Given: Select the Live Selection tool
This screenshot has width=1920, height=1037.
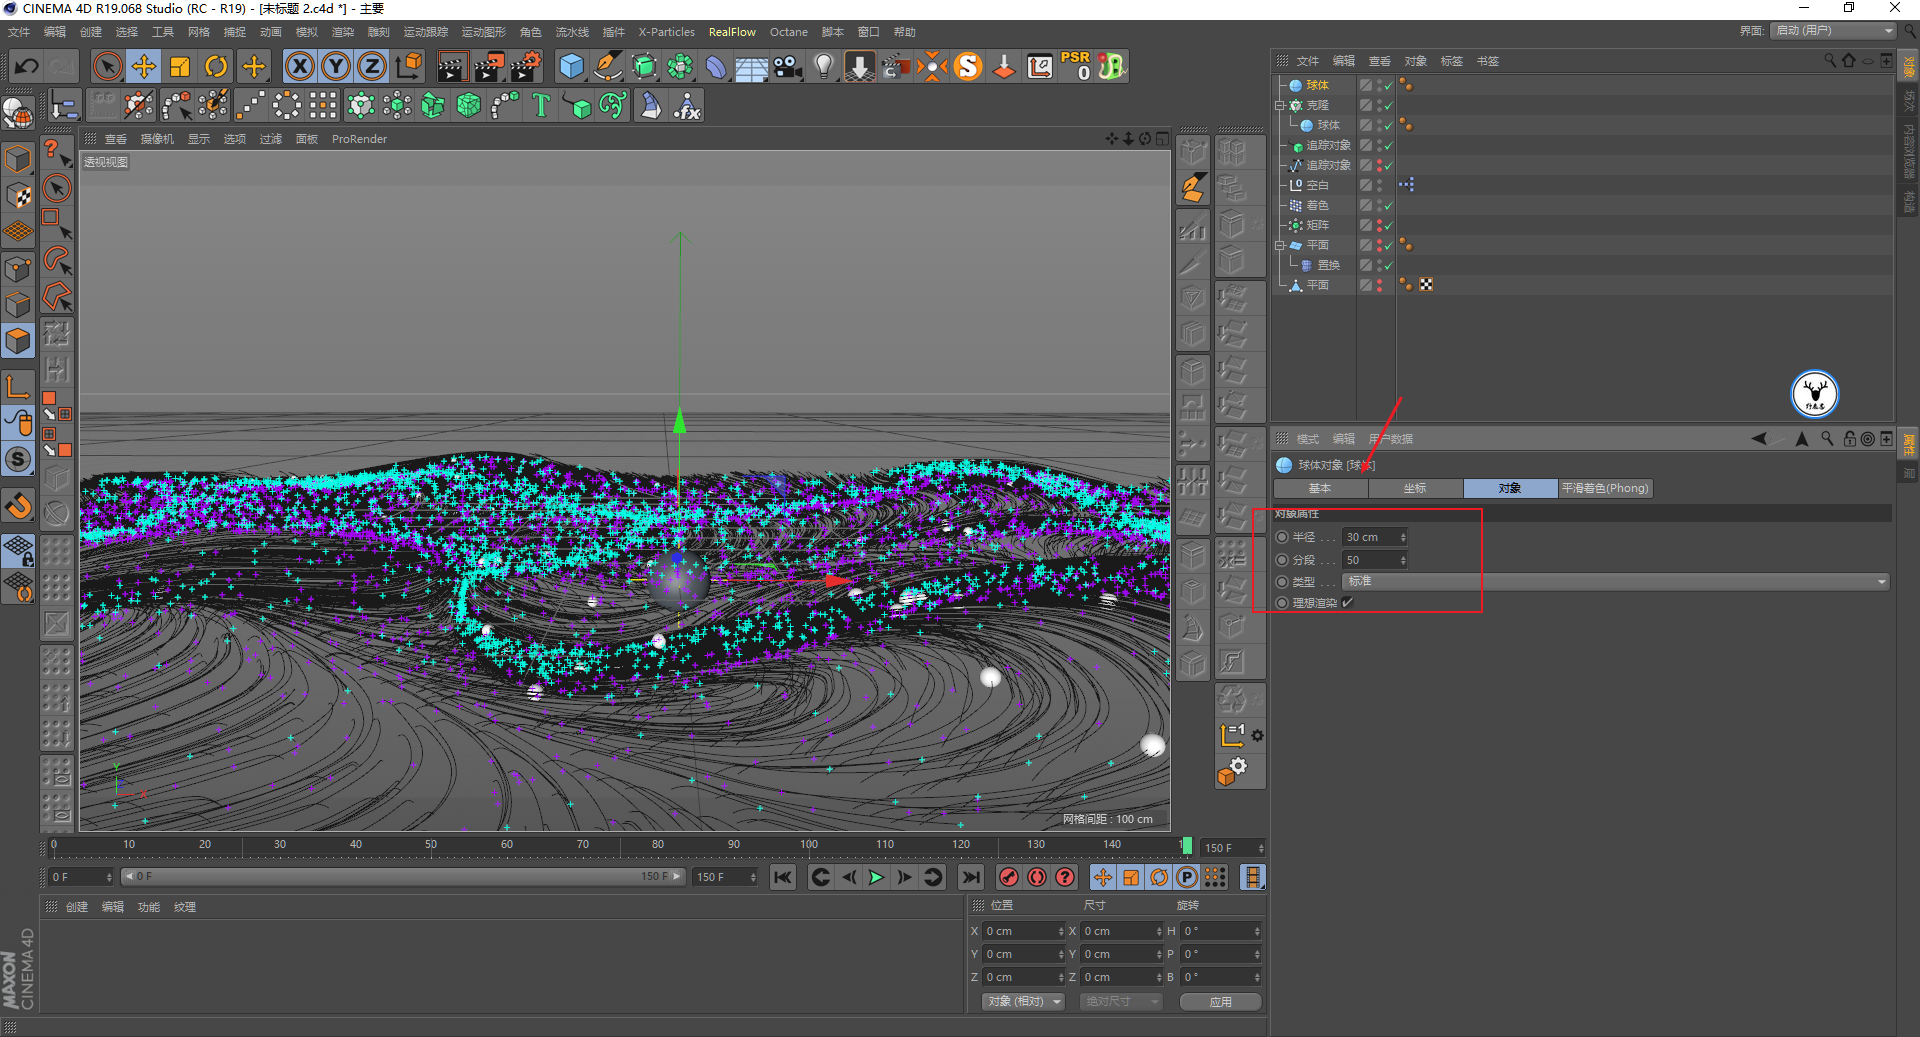Looking at the screenshot, I should point(107,67).
